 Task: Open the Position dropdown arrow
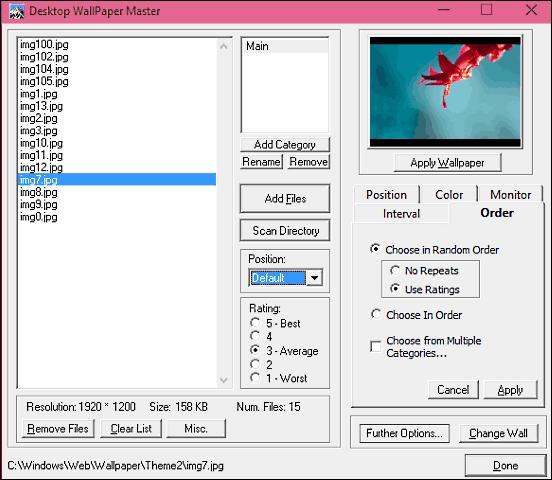click(x=314, y=278)
